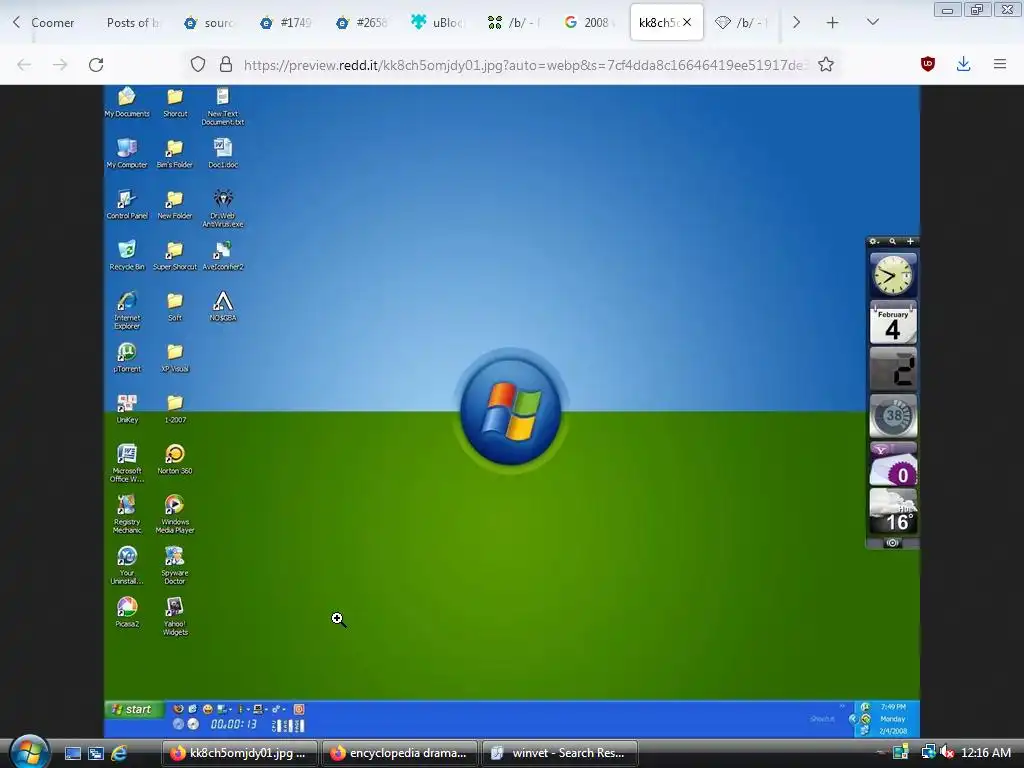
Task: Switch to the 2008 Google tab
Action: pyautogui.click(x=590, y=23)
